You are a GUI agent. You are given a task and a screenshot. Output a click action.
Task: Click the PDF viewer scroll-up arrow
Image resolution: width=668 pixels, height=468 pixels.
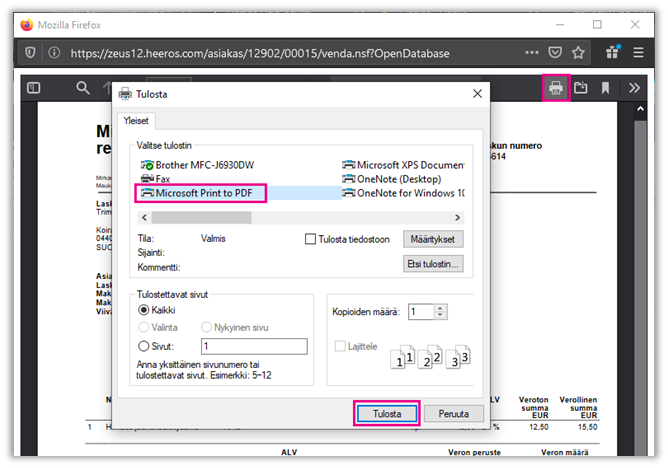coord(640,109)
